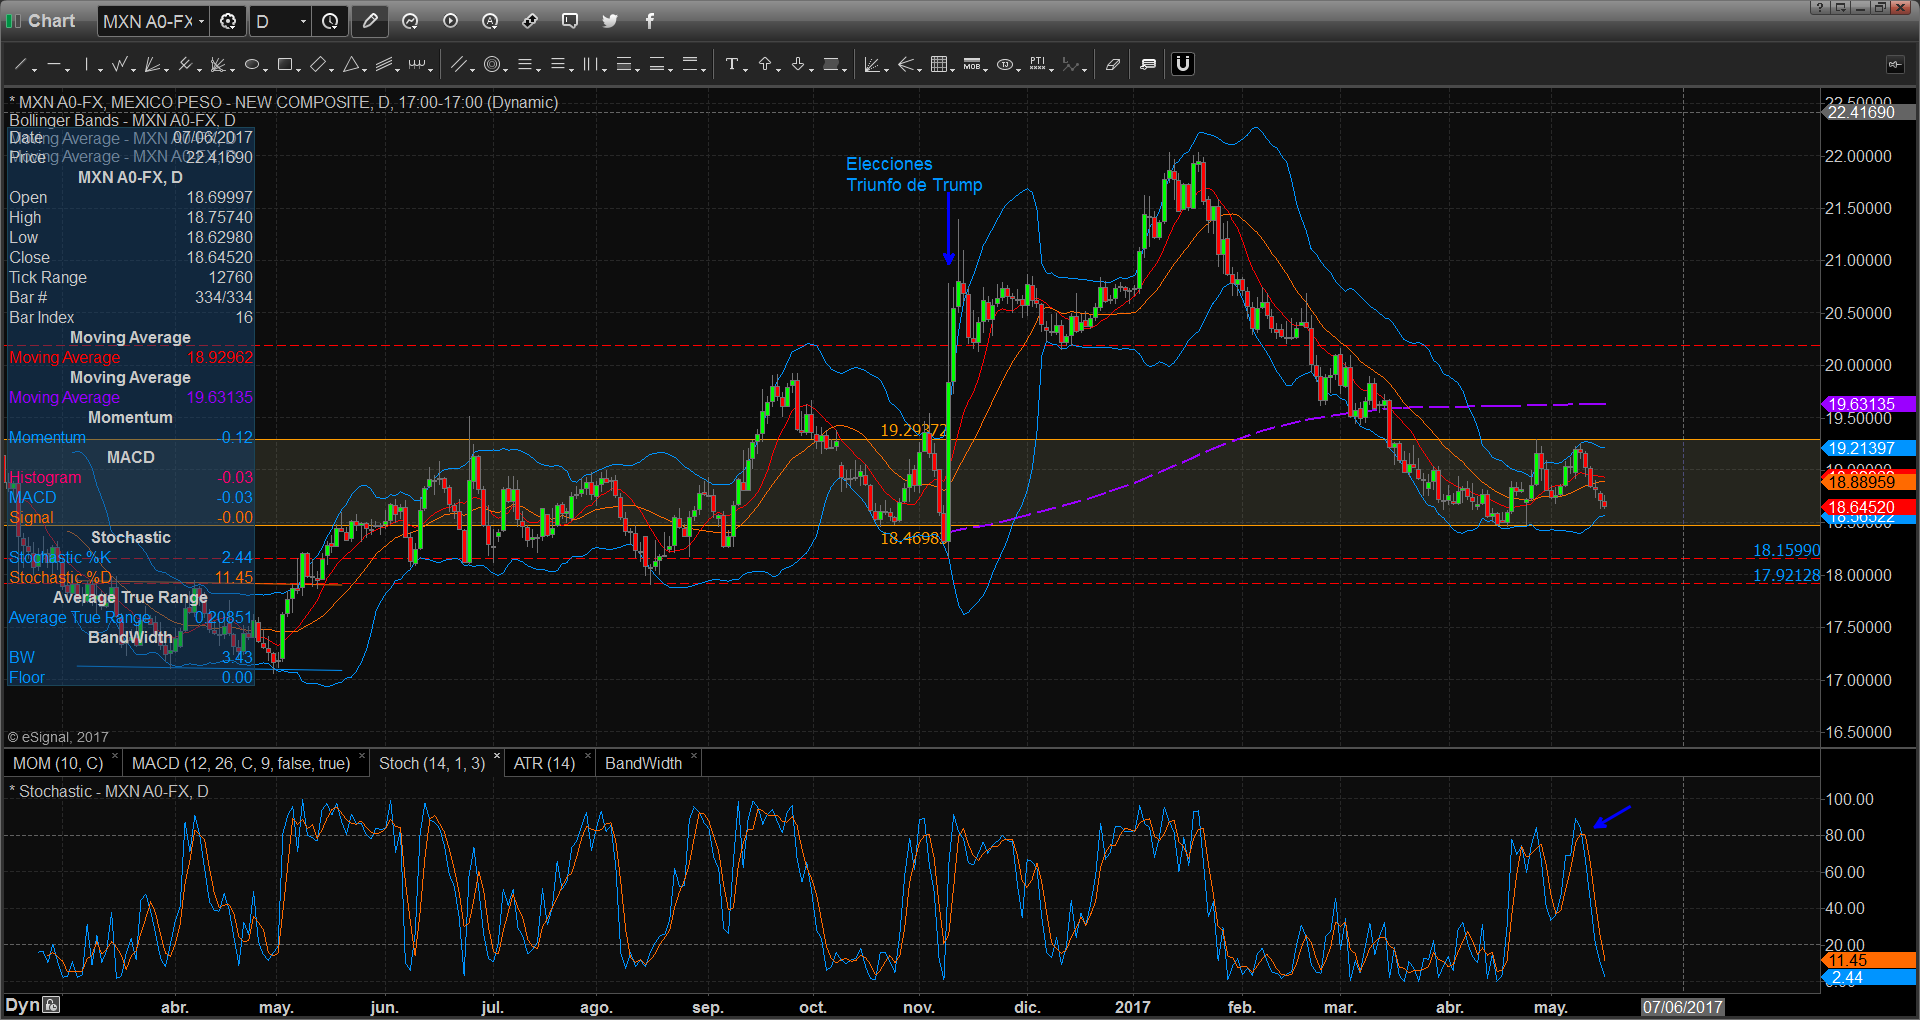Select the rectangle drawing tool

(x=284, y=65)
